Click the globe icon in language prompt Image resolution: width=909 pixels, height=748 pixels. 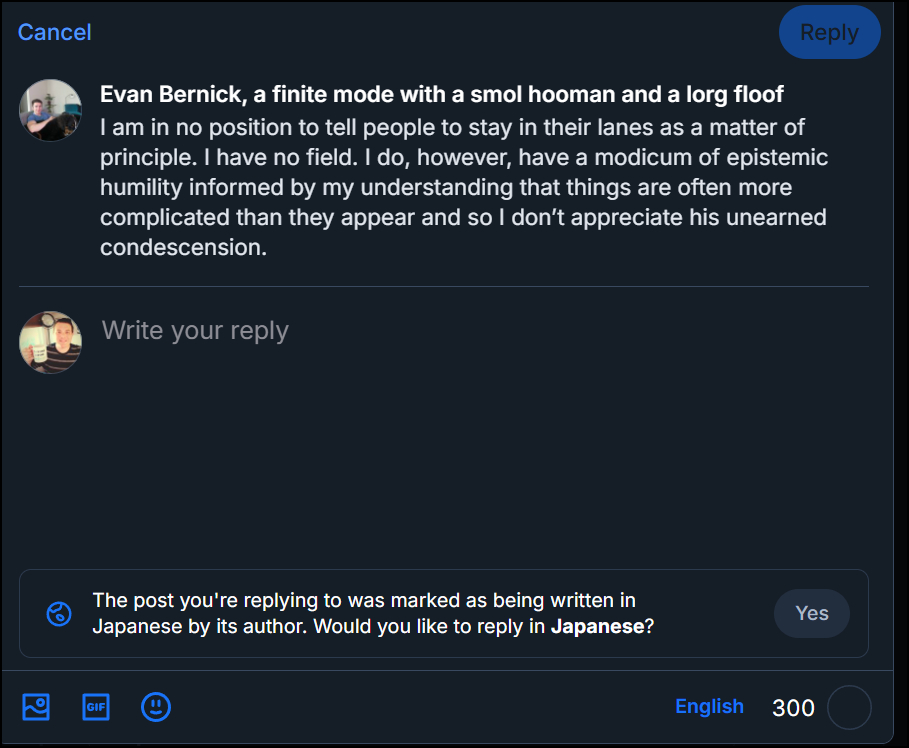tap(59, 614)
